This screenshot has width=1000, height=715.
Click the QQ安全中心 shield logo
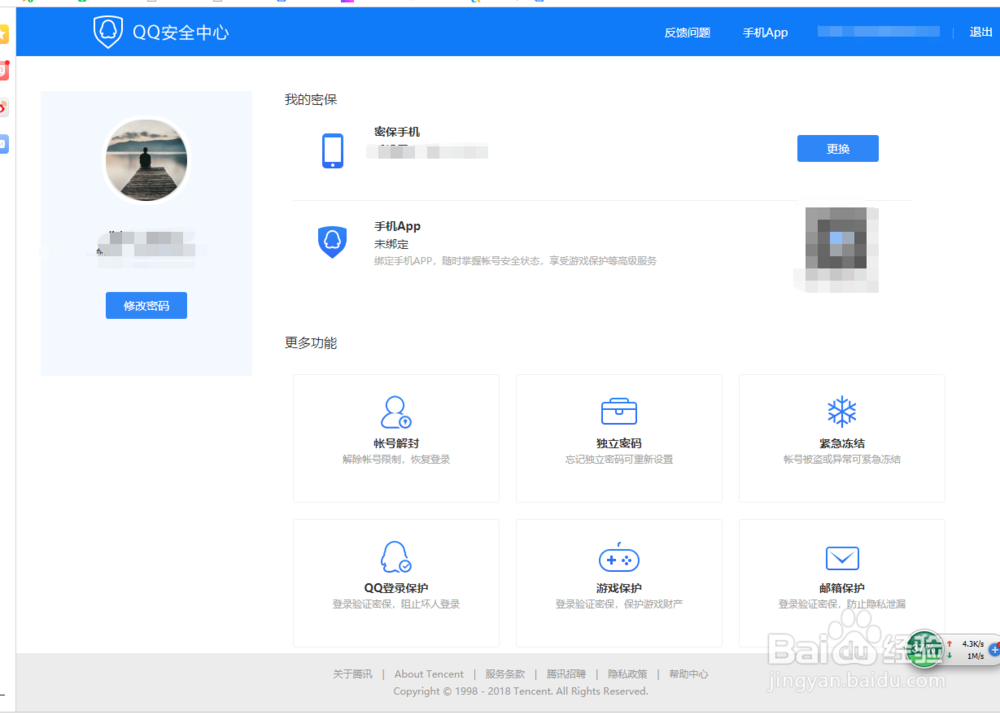[108, 32]
